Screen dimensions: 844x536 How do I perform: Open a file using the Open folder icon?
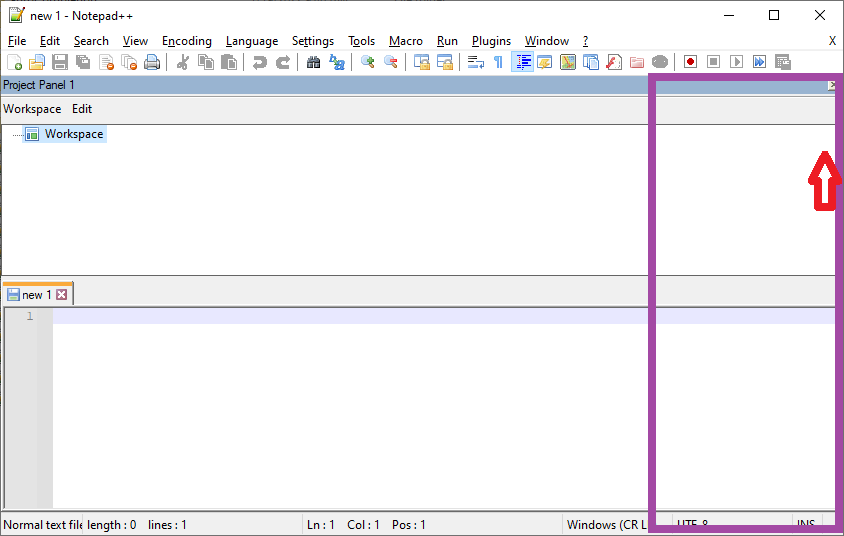coord(37,62)
